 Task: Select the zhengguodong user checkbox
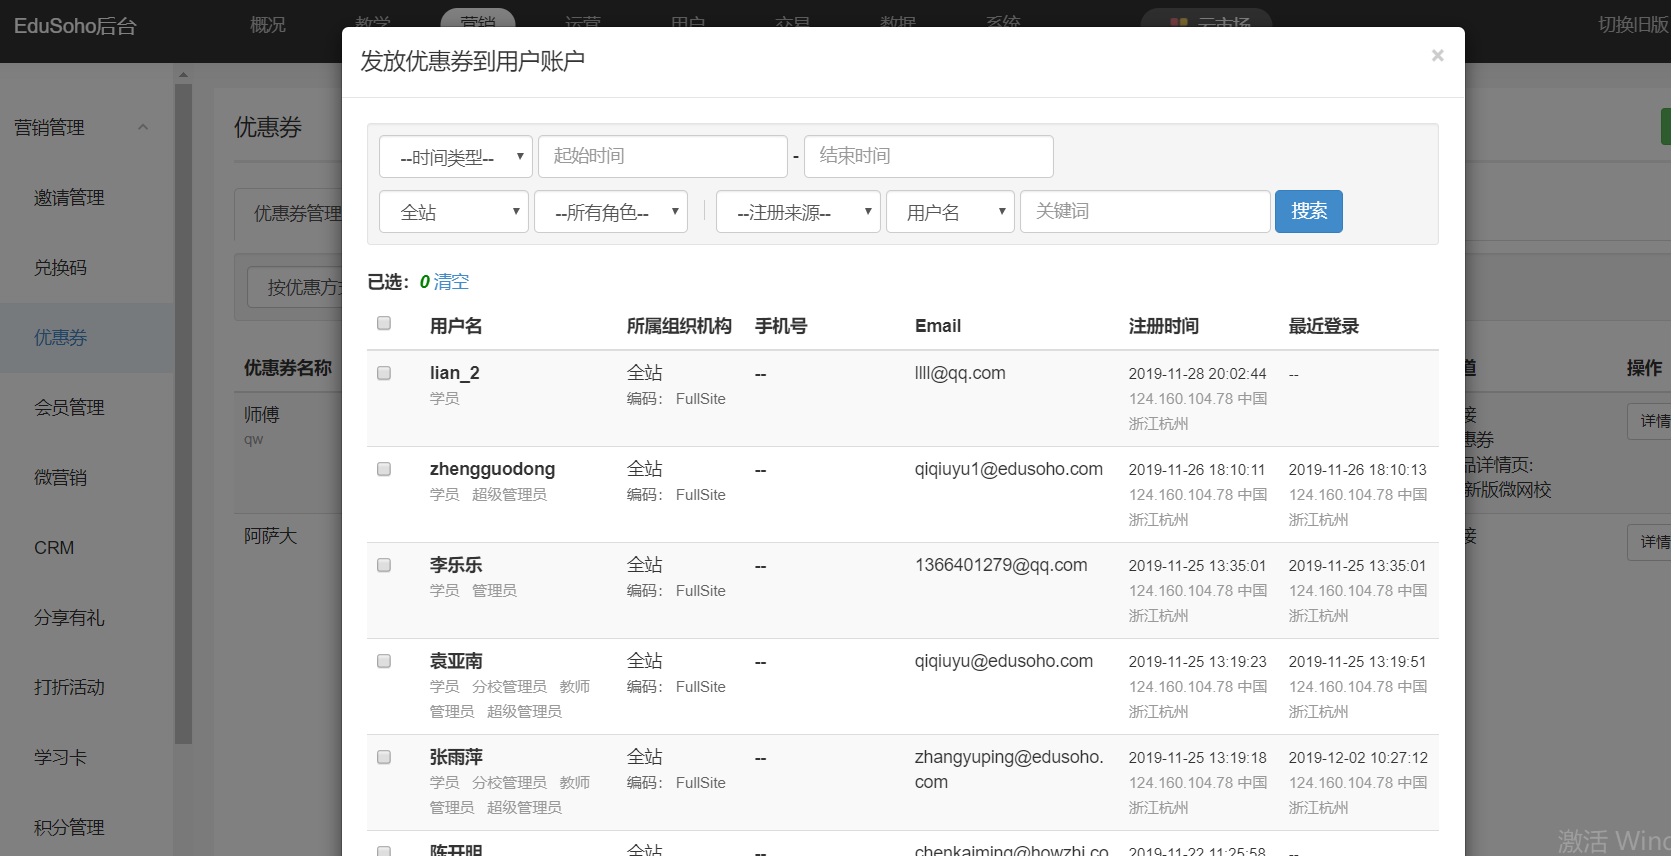tap(384, 469)
